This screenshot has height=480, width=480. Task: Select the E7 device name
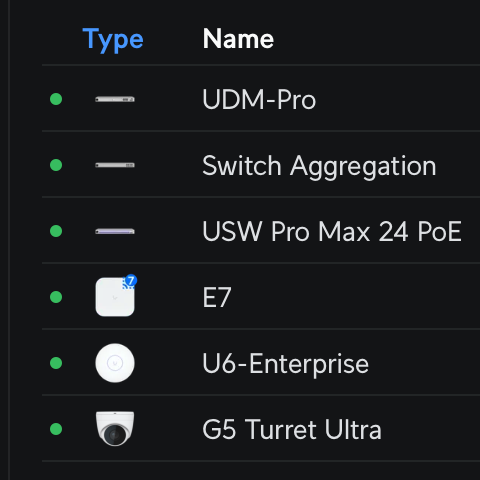(217, 297)
